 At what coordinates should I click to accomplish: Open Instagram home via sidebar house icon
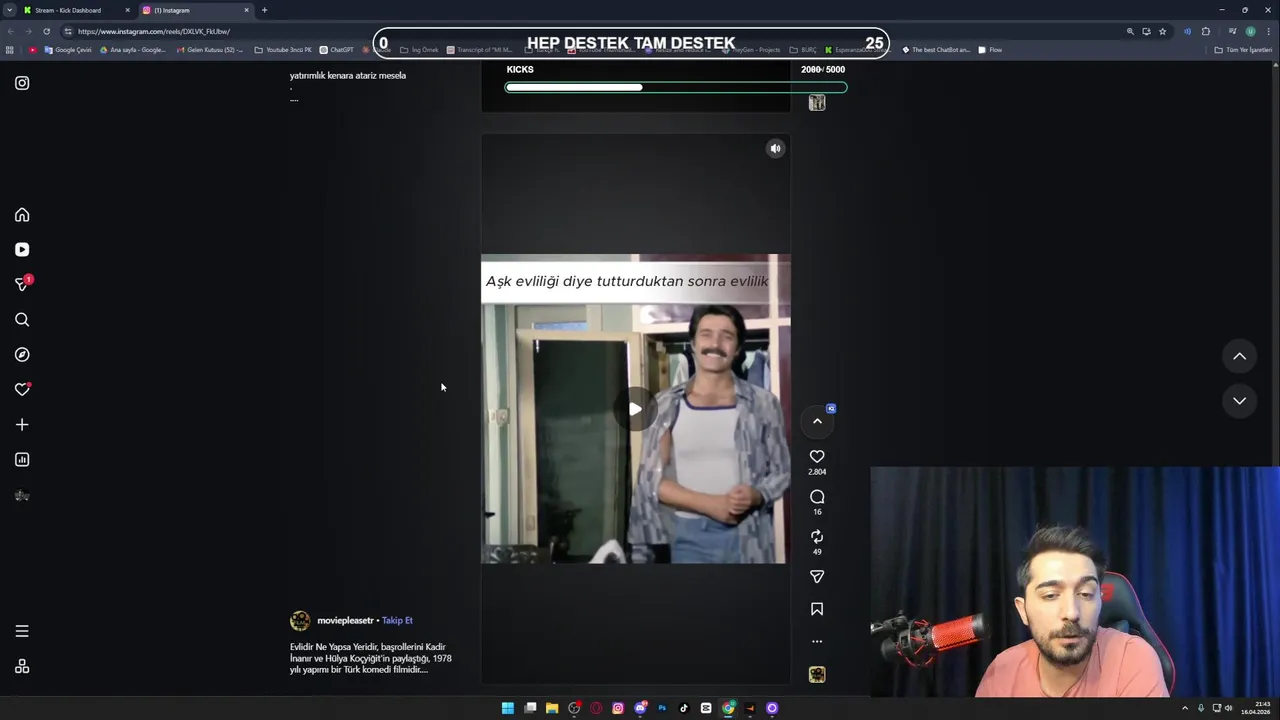click(x=22, y=215)
